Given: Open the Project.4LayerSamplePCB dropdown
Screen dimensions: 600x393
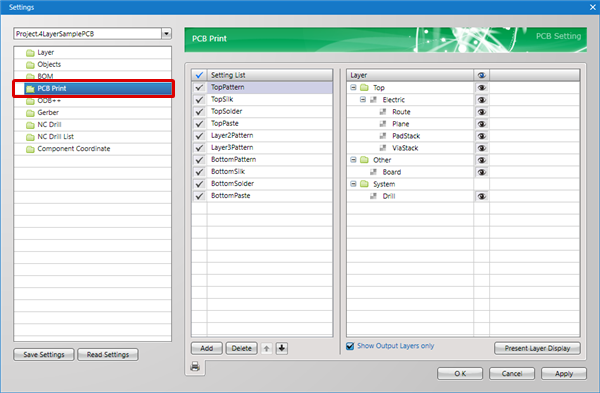Looking at the screenshot, I should click(x=166, y=34).
